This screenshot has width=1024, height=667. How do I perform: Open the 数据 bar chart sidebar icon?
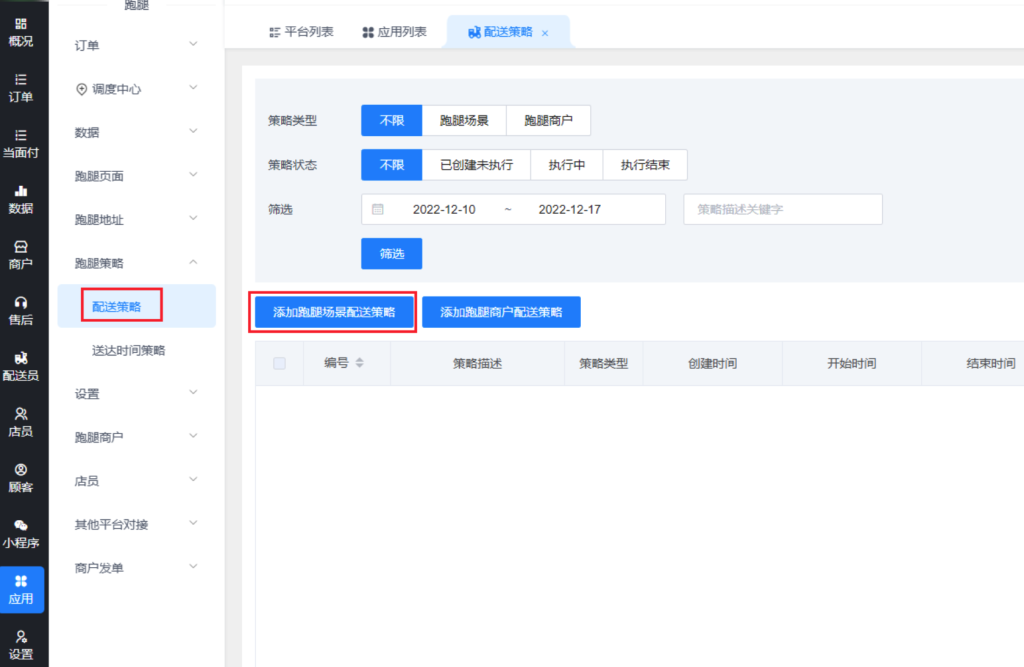(x=21, y=199)
